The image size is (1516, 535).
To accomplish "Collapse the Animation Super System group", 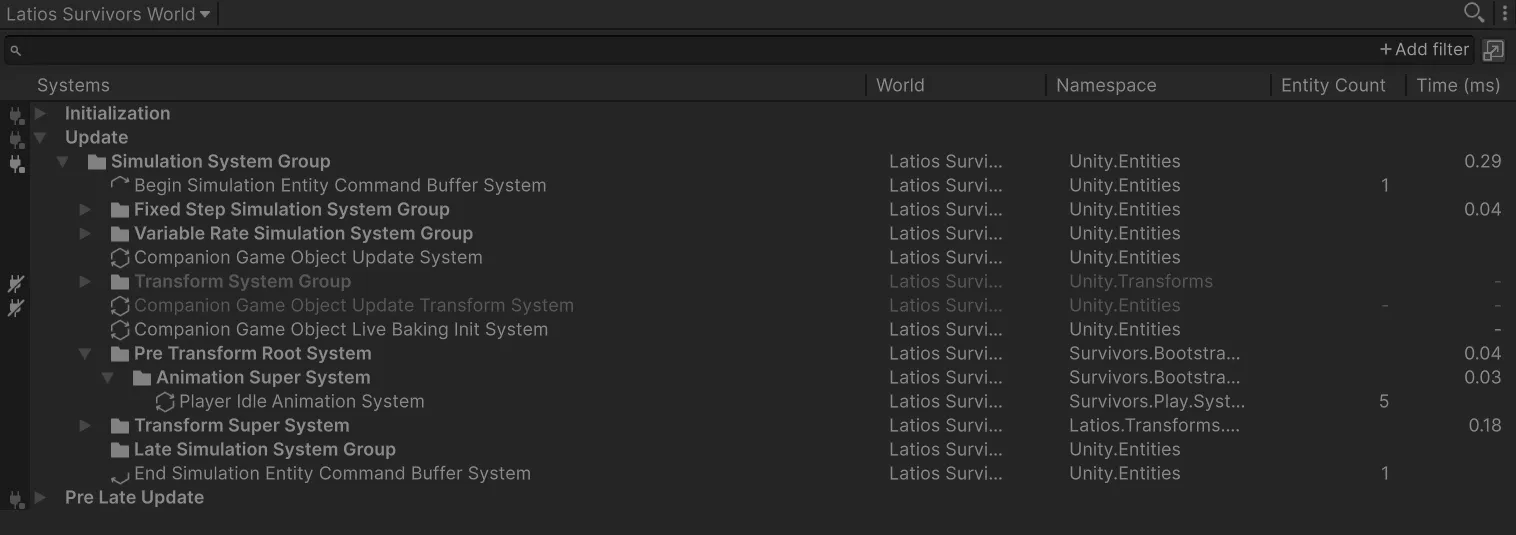I will tap(108, 378).
